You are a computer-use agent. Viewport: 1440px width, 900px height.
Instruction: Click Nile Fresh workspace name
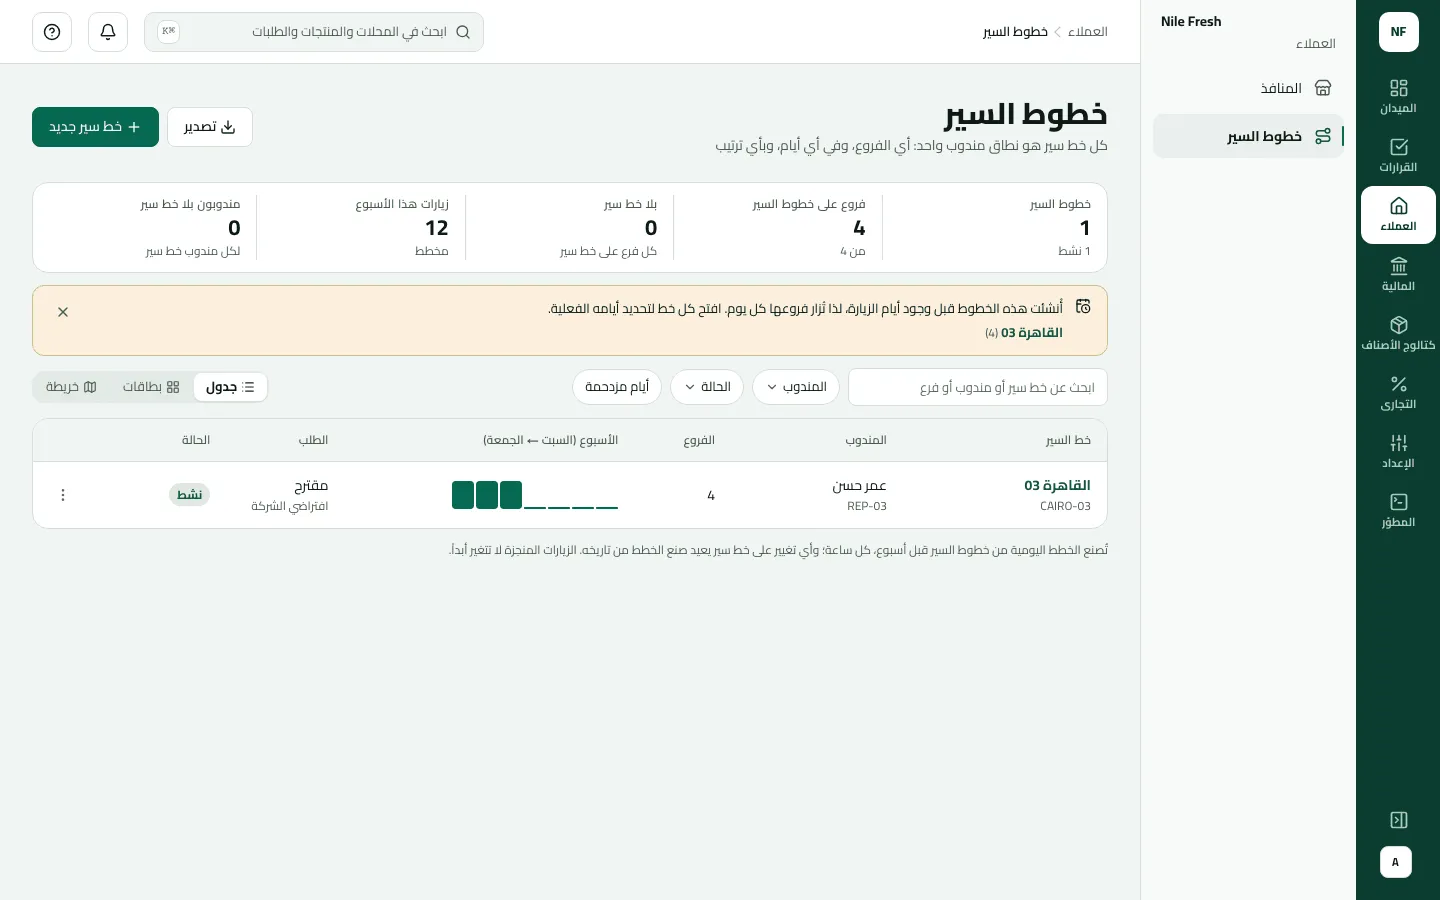pos(1191,21)
